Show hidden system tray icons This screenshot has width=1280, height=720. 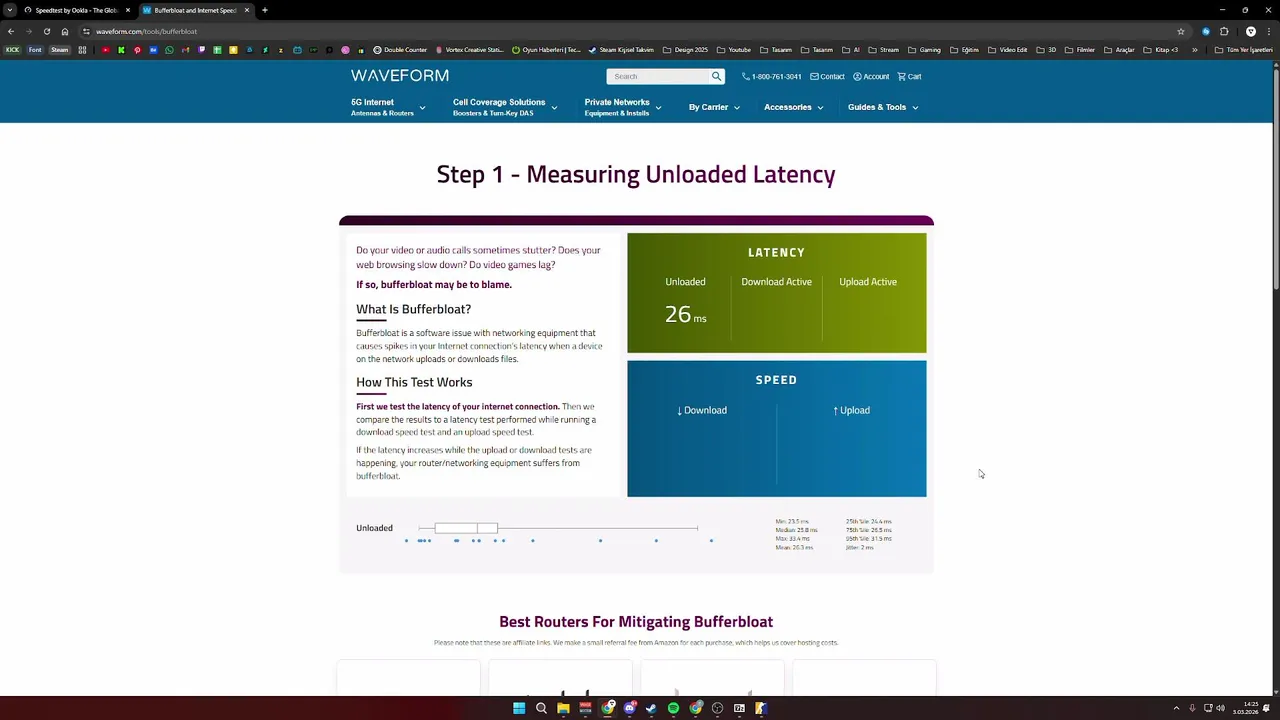click(x=1176, y=708)
